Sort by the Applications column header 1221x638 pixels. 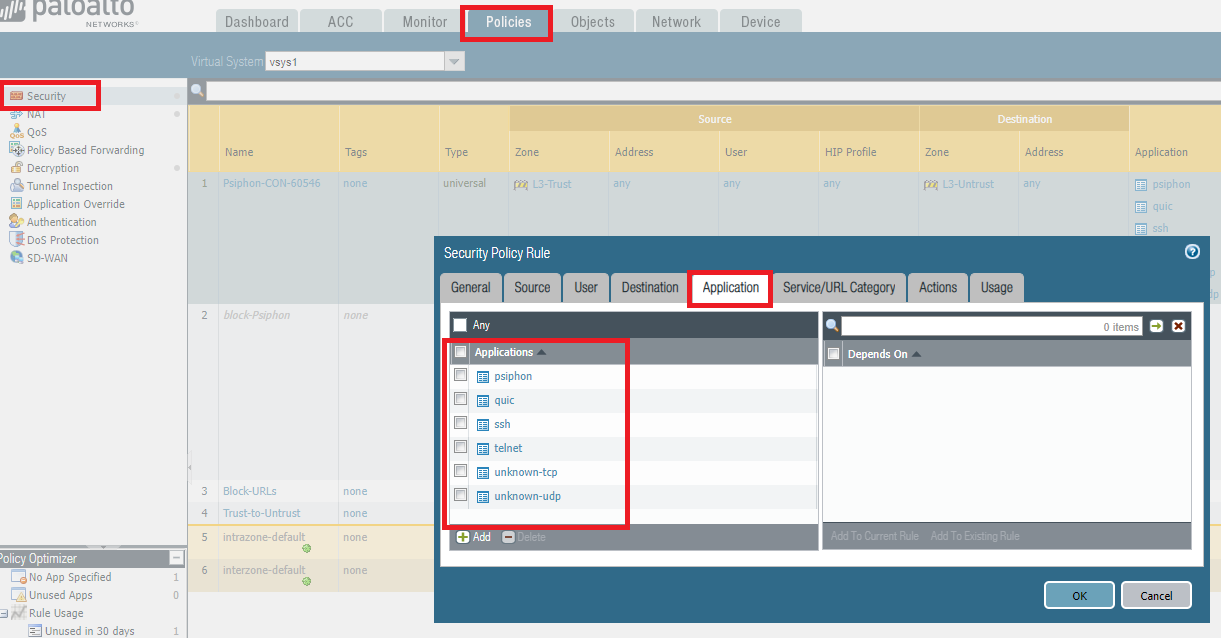click(x=504, y=352)
